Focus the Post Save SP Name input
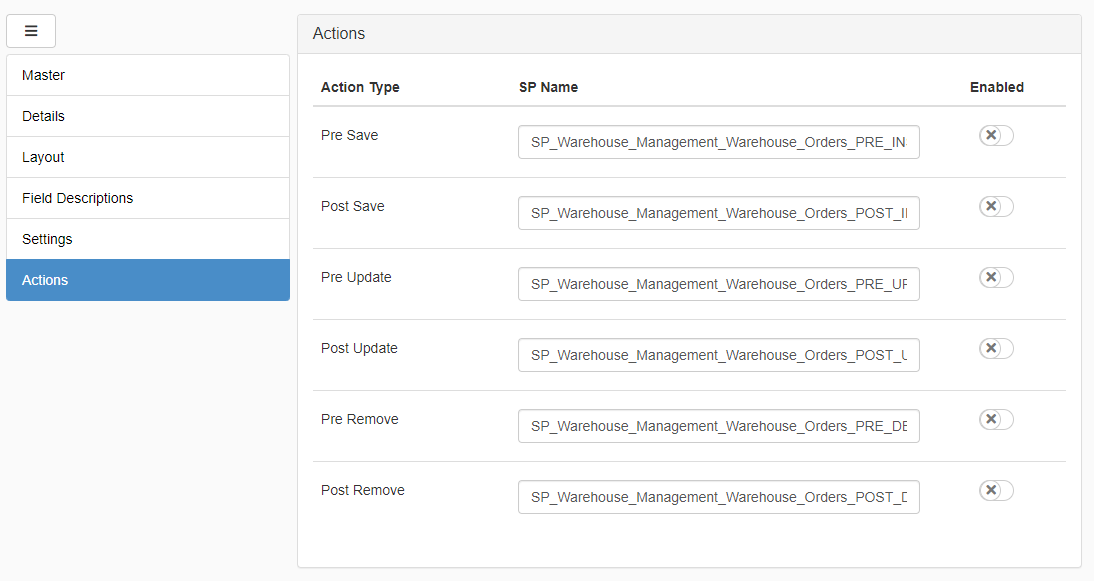The width and height of the screenshot is (1094, 581). coord(718,213)
